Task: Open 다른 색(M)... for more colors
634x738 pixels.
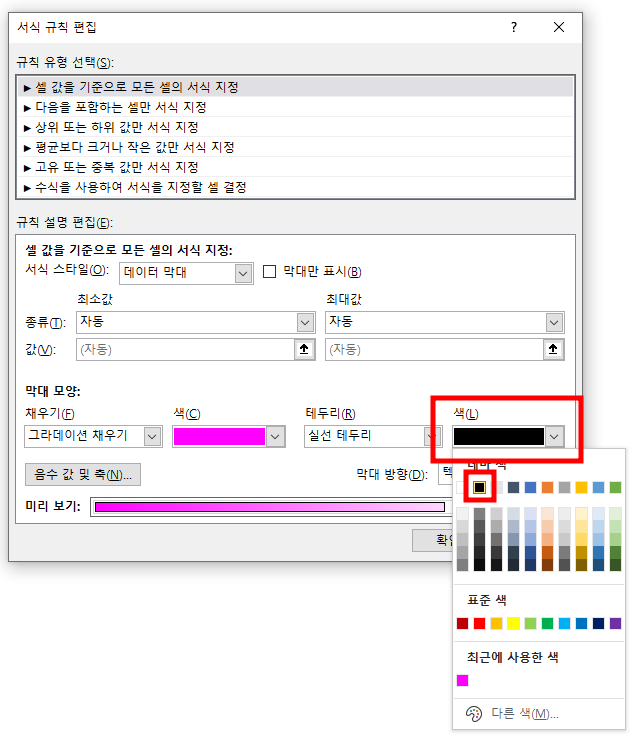Action: tap(525, 714)
